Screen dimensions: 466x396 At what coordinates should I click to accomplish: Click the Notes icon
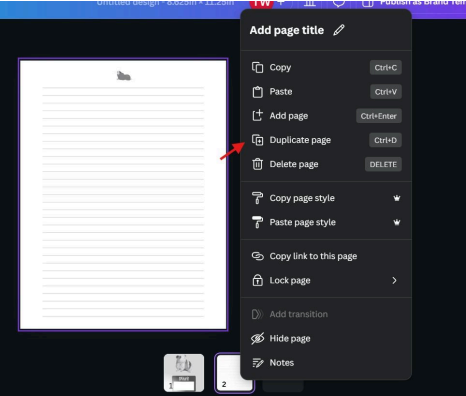(x=257, y=363)
